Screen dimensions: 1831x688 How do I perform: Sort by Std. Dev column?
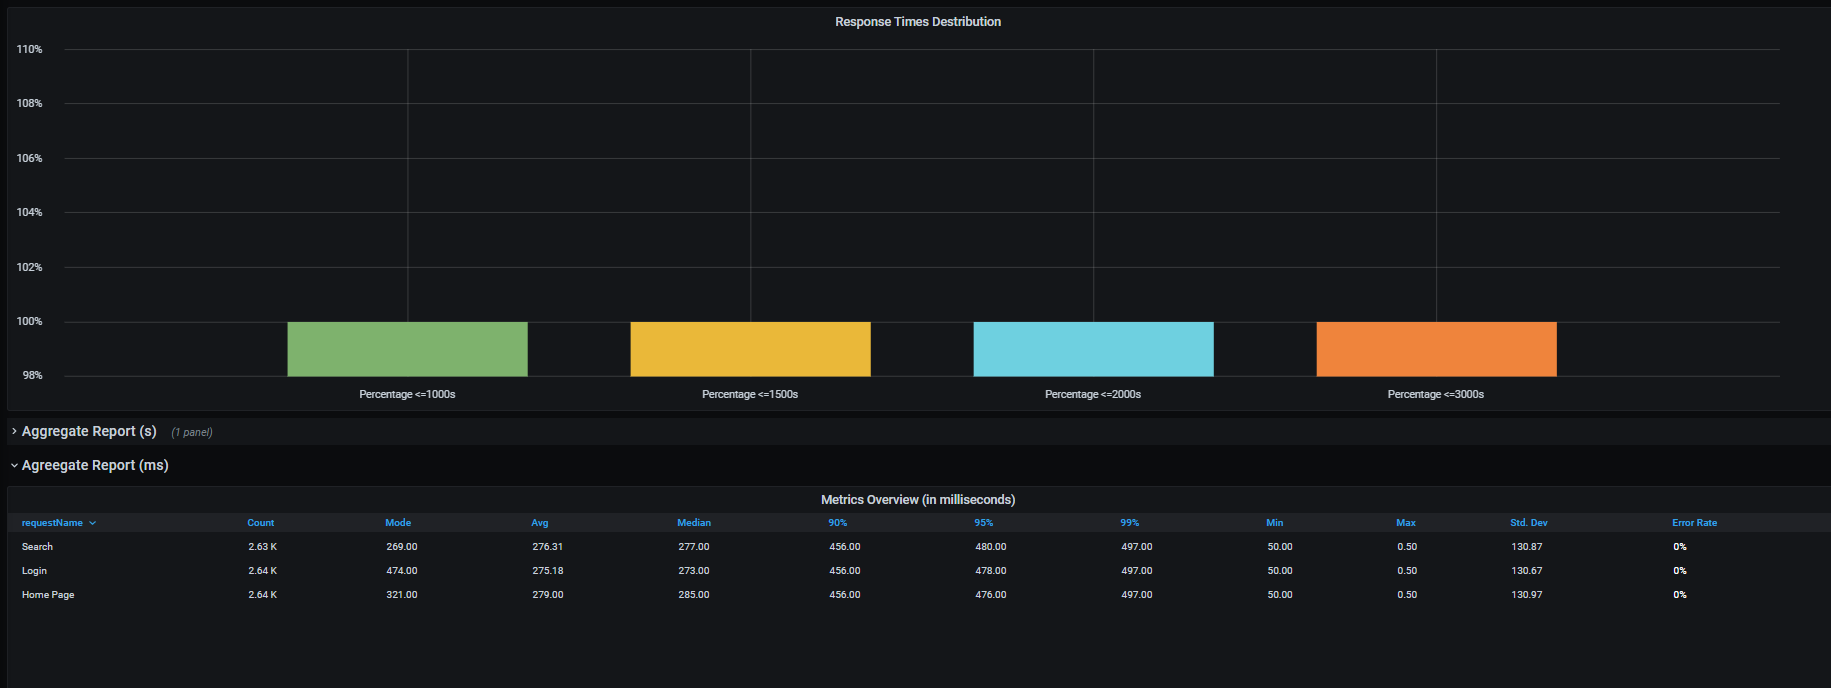pos(1529,523)
